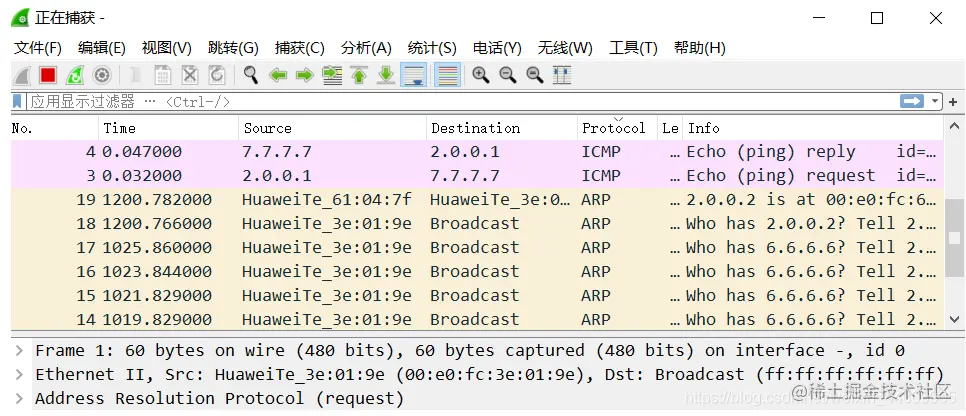Sort by the Info column header
Image resolution: width=966 pixels, height=416 pixels.
[812, 128]
